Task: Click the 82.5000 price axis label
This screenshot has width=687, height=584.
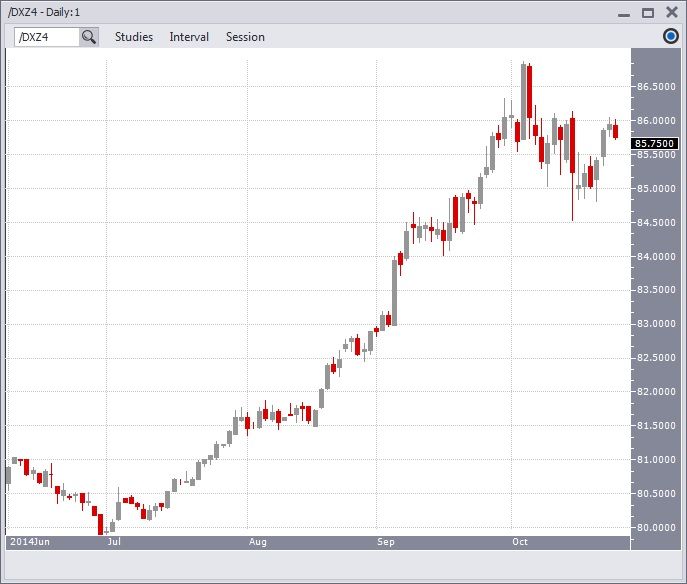Action: [x=656, y=358]
